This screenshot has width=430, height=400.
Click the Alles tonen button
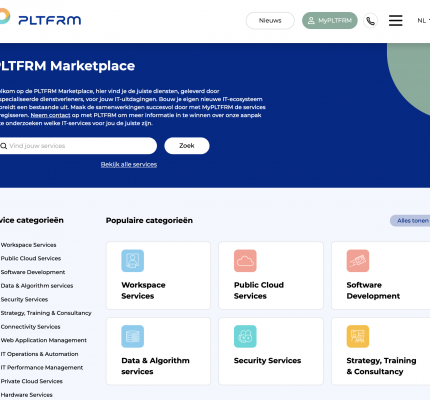[x=411, y=221]
